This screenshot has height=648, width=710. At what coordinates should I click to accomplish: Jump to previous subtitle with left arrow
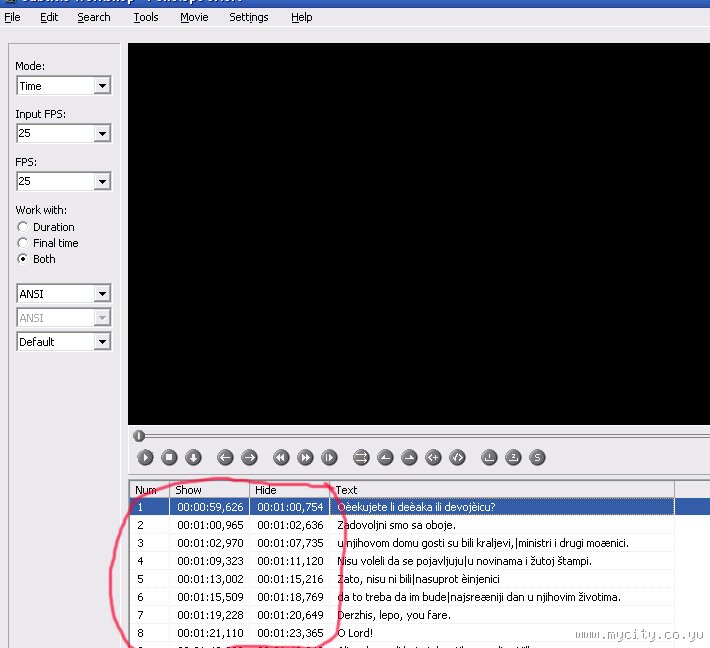225,457
